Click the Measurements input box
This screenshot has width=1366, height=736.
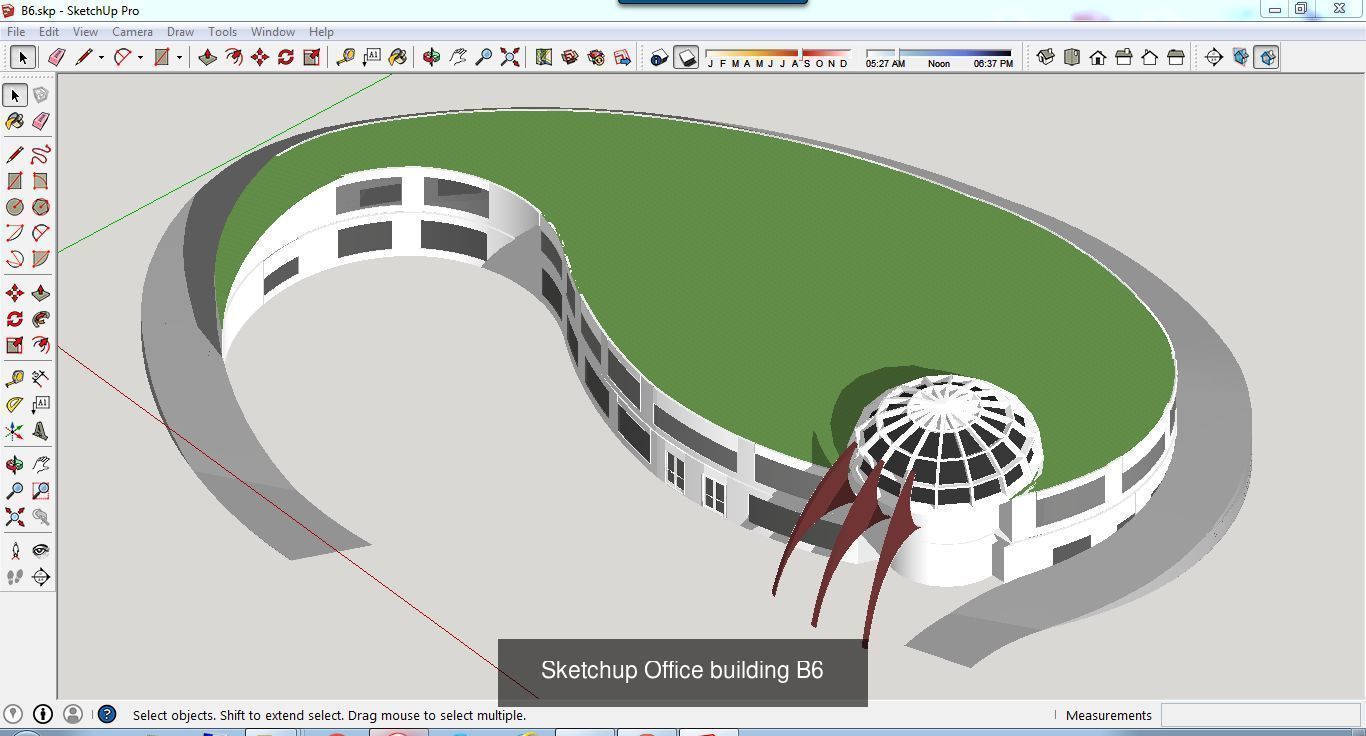1260,715
